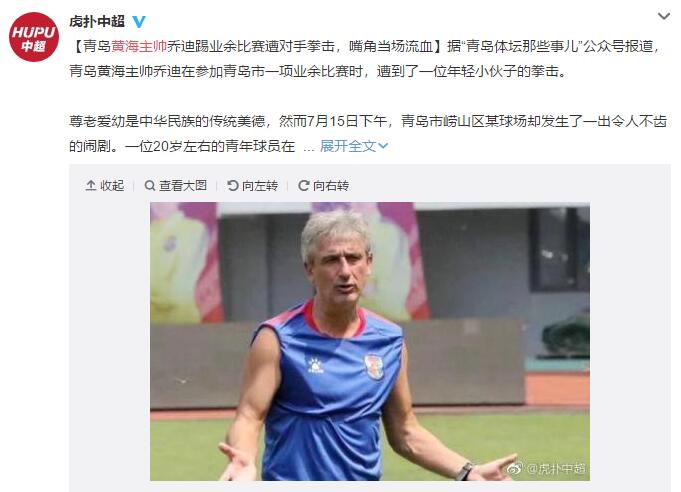
Task: Click the small arrow next to 展开全文
Action: pos(383,146)
